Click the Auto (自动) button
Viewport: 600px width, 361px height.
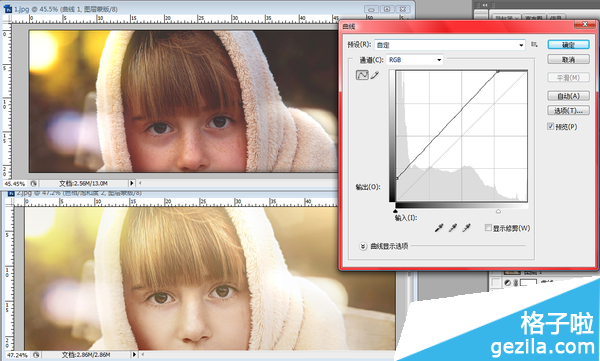[x=568, y=96]
